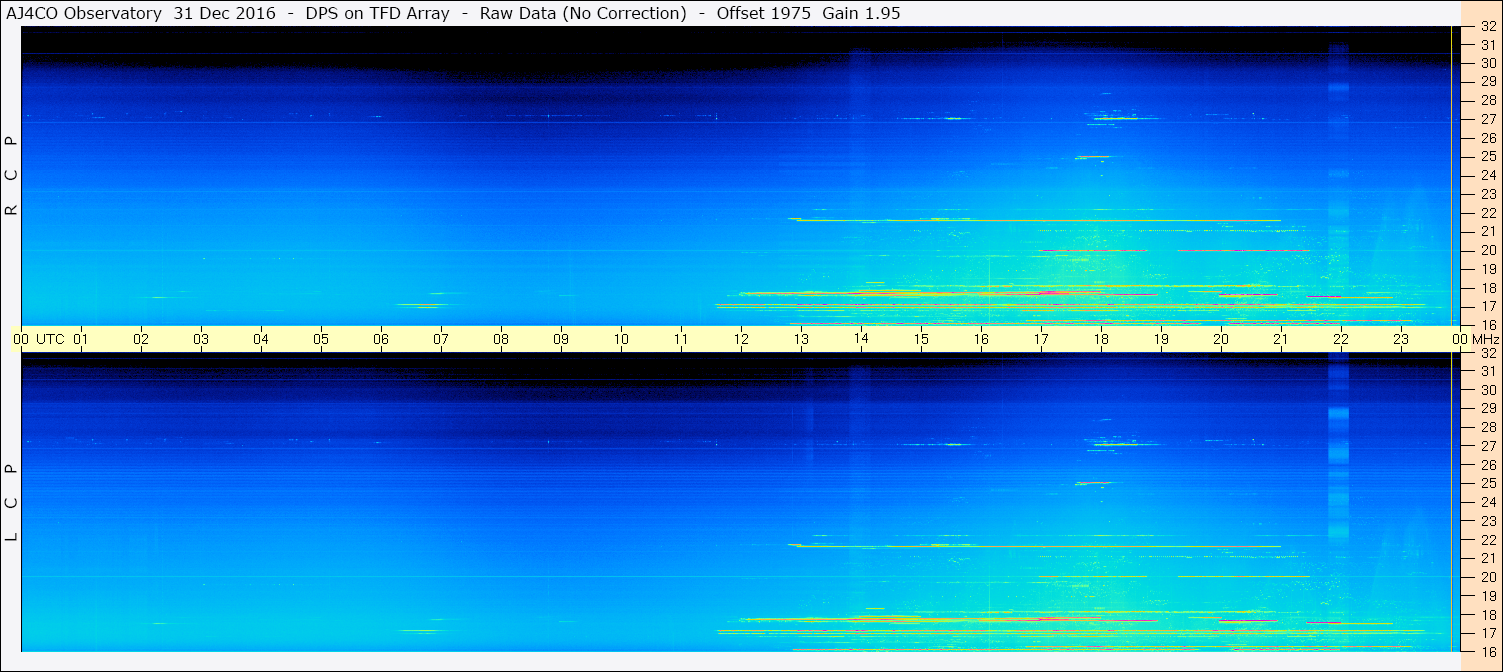Click hour marker 23 on time axis
Viewport: 1503px width, 672px height.
[1401, 340]
